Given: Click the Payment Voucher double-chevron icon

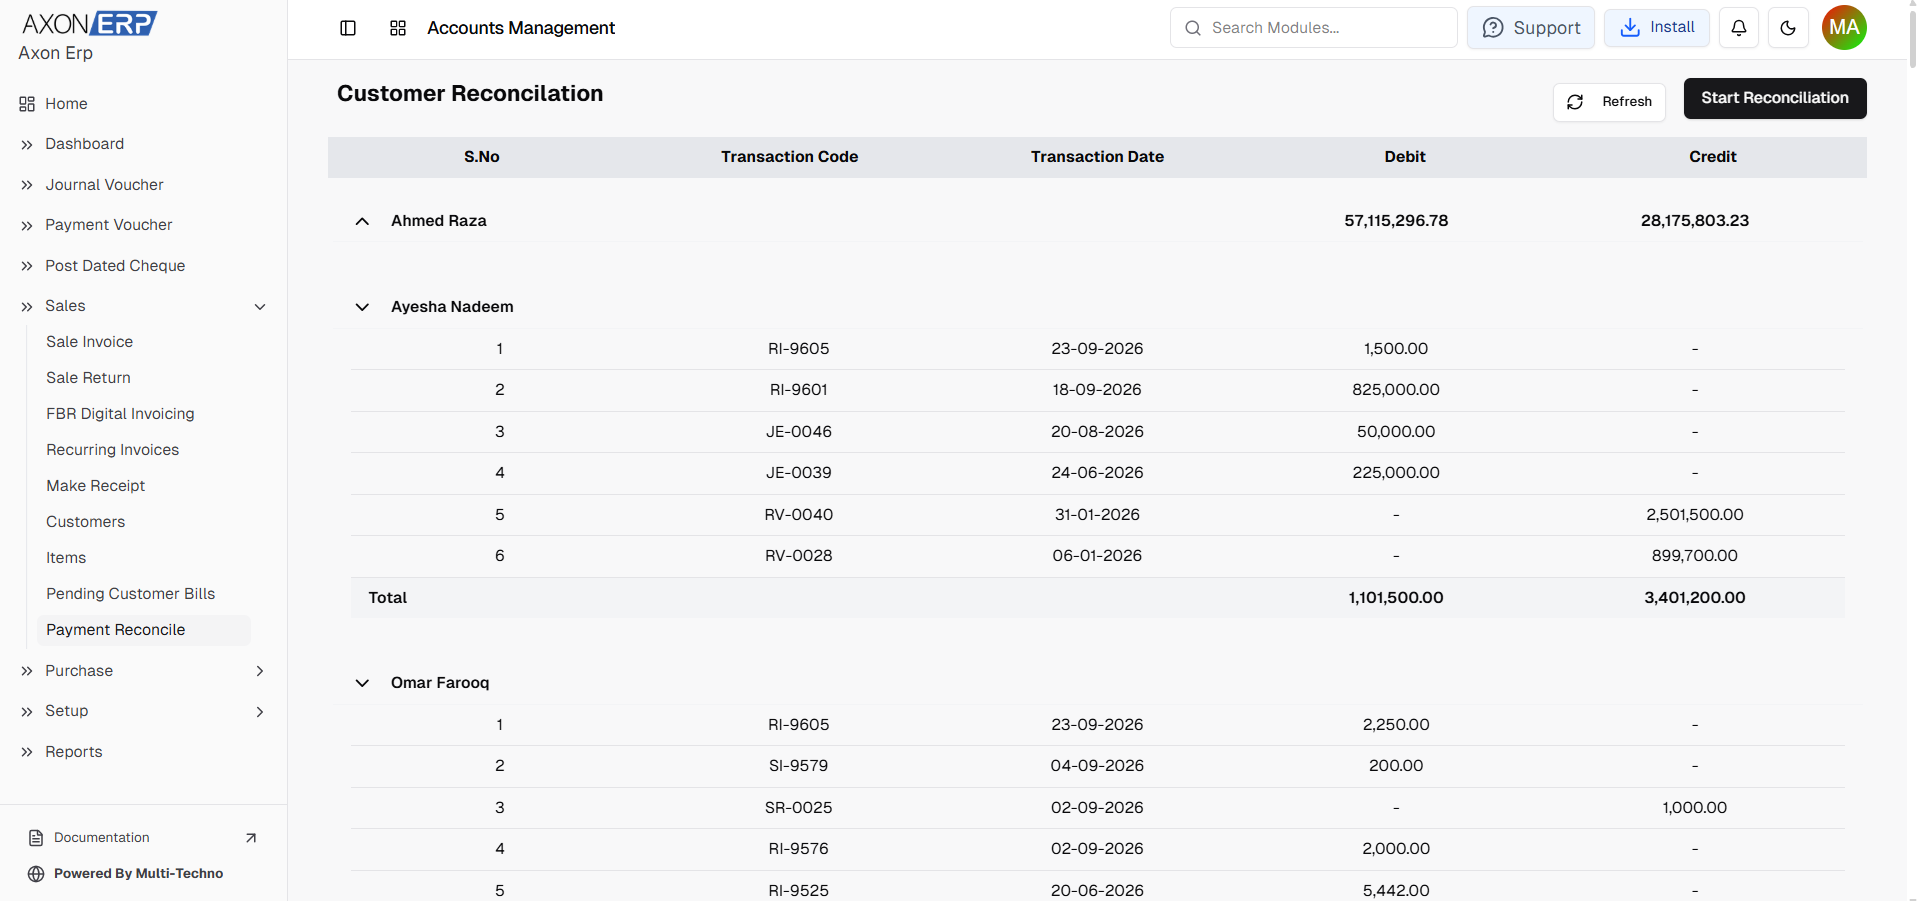Looking at the screenshot, I should point(27,226).
